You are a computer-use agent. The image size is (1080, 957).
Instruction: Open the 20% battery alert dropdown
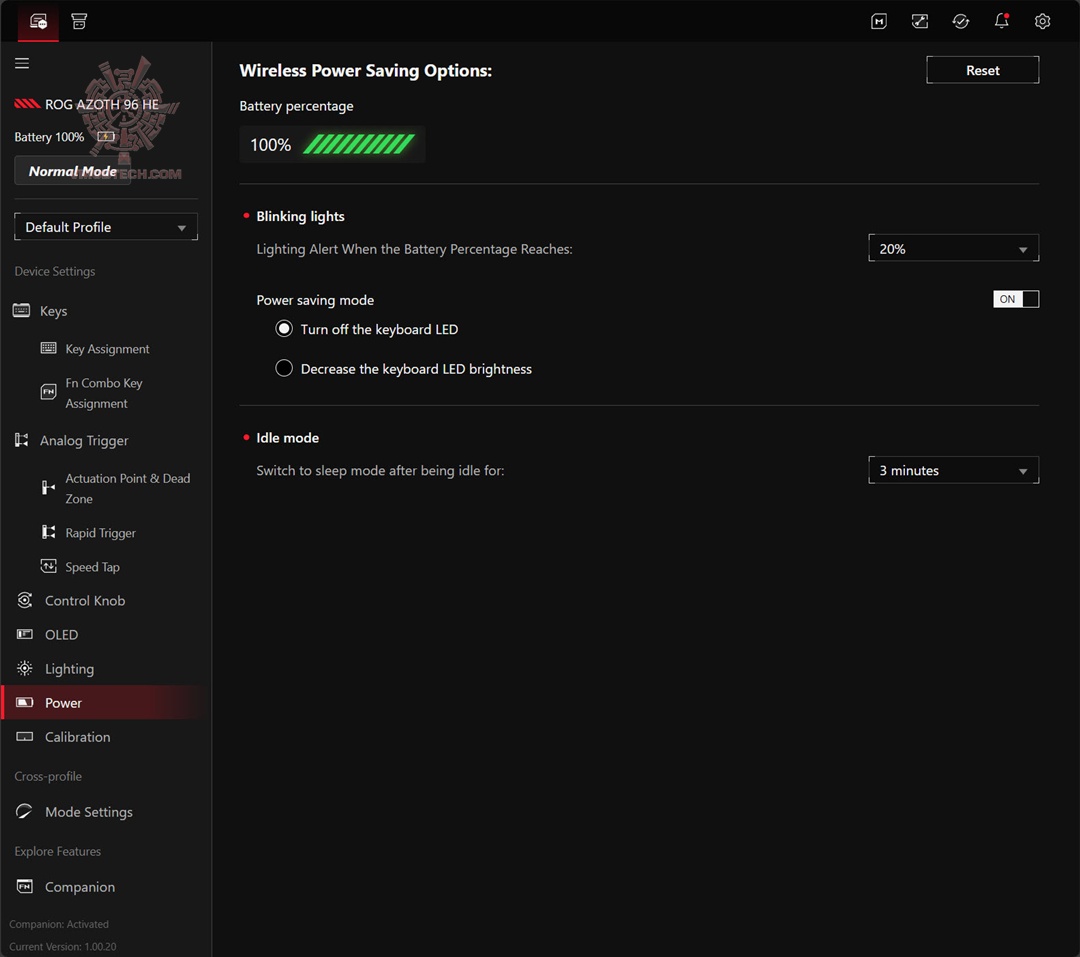953,249
